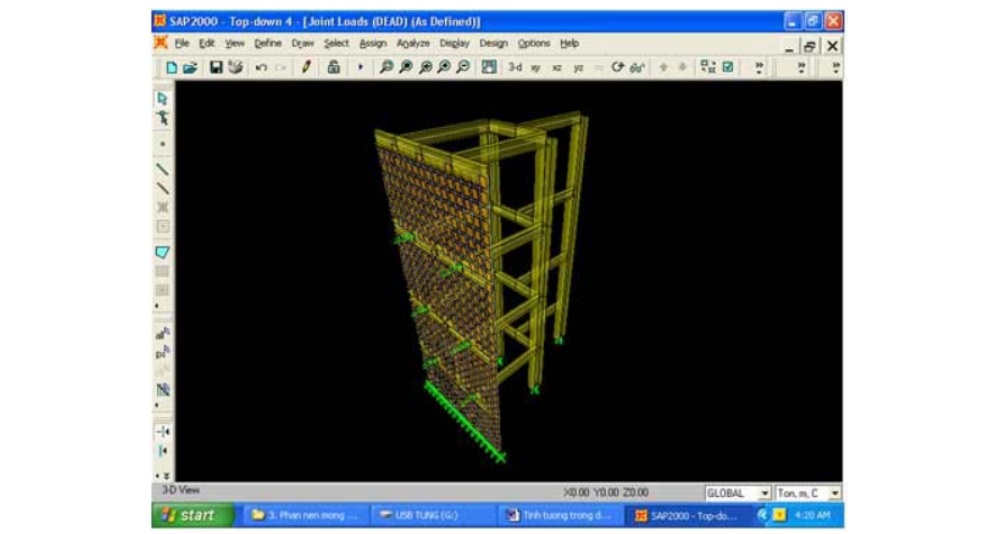Set the xy plane view
Viewport: 1000px width, 534px height.
coord(536,68)
